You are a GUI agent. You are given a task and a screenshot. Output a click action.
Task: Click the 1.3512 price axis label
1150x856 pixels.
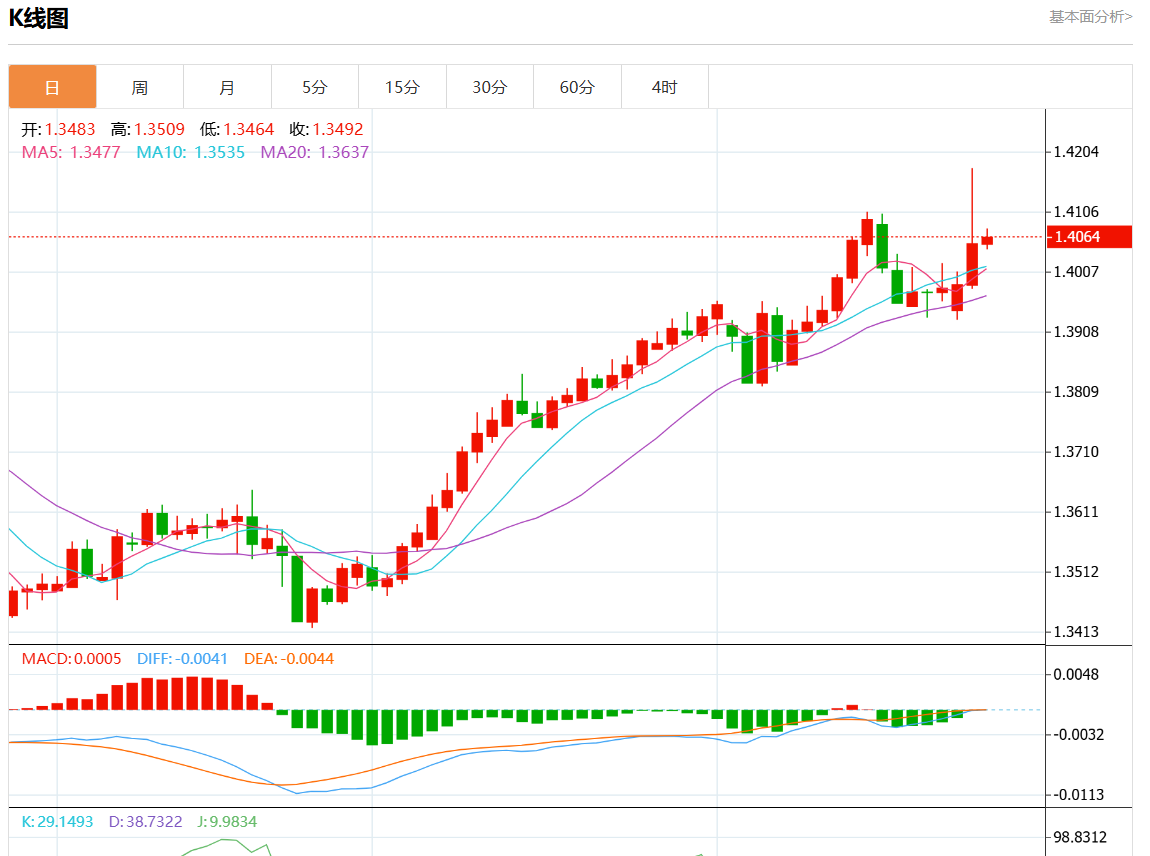[x=1076, y=571]
